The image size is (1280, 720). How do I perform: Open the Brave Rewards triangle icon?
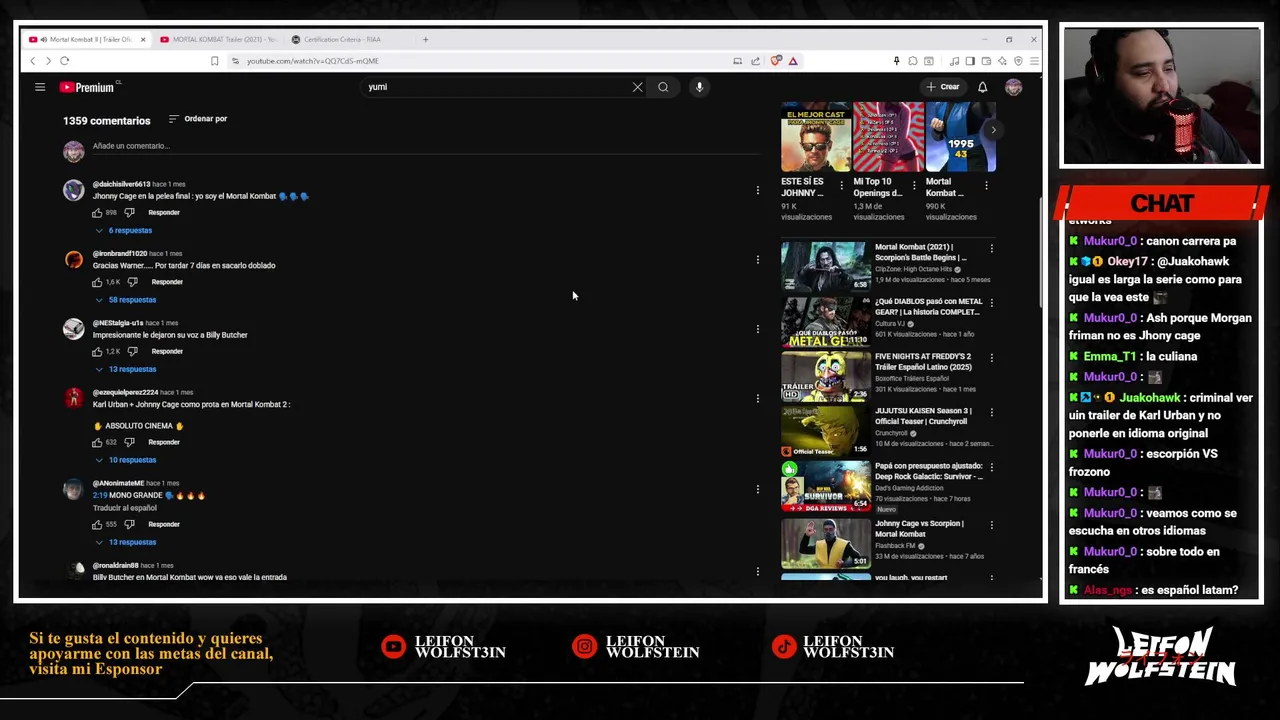[793, 61]
